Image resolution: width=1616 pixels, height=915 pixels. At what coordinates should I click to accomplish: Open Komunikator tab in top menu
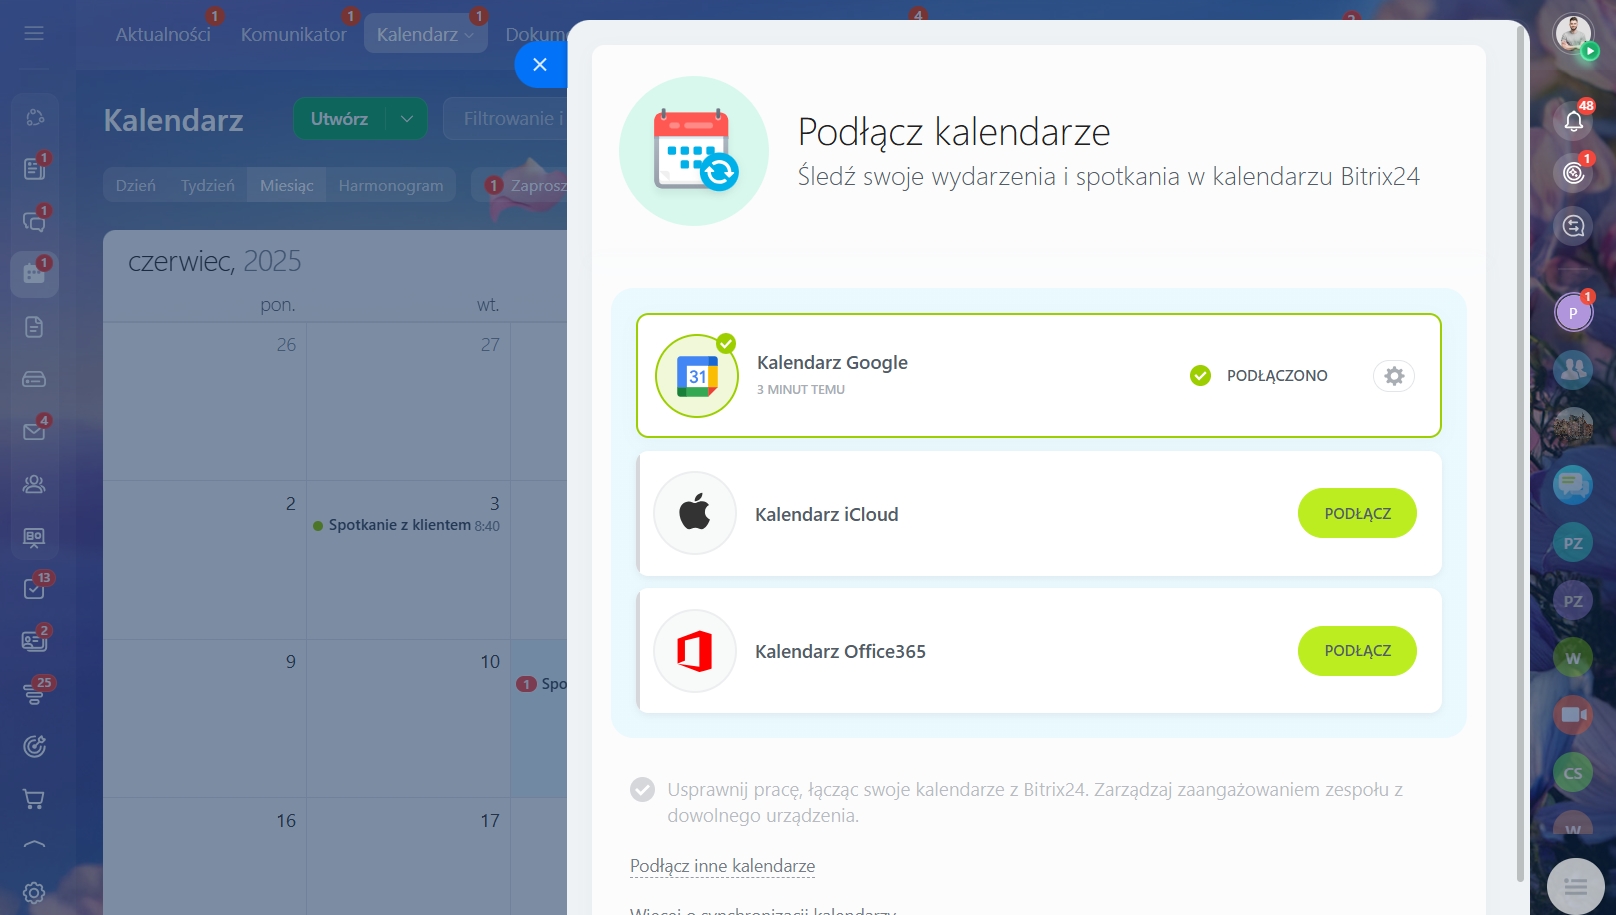(293, 34)
